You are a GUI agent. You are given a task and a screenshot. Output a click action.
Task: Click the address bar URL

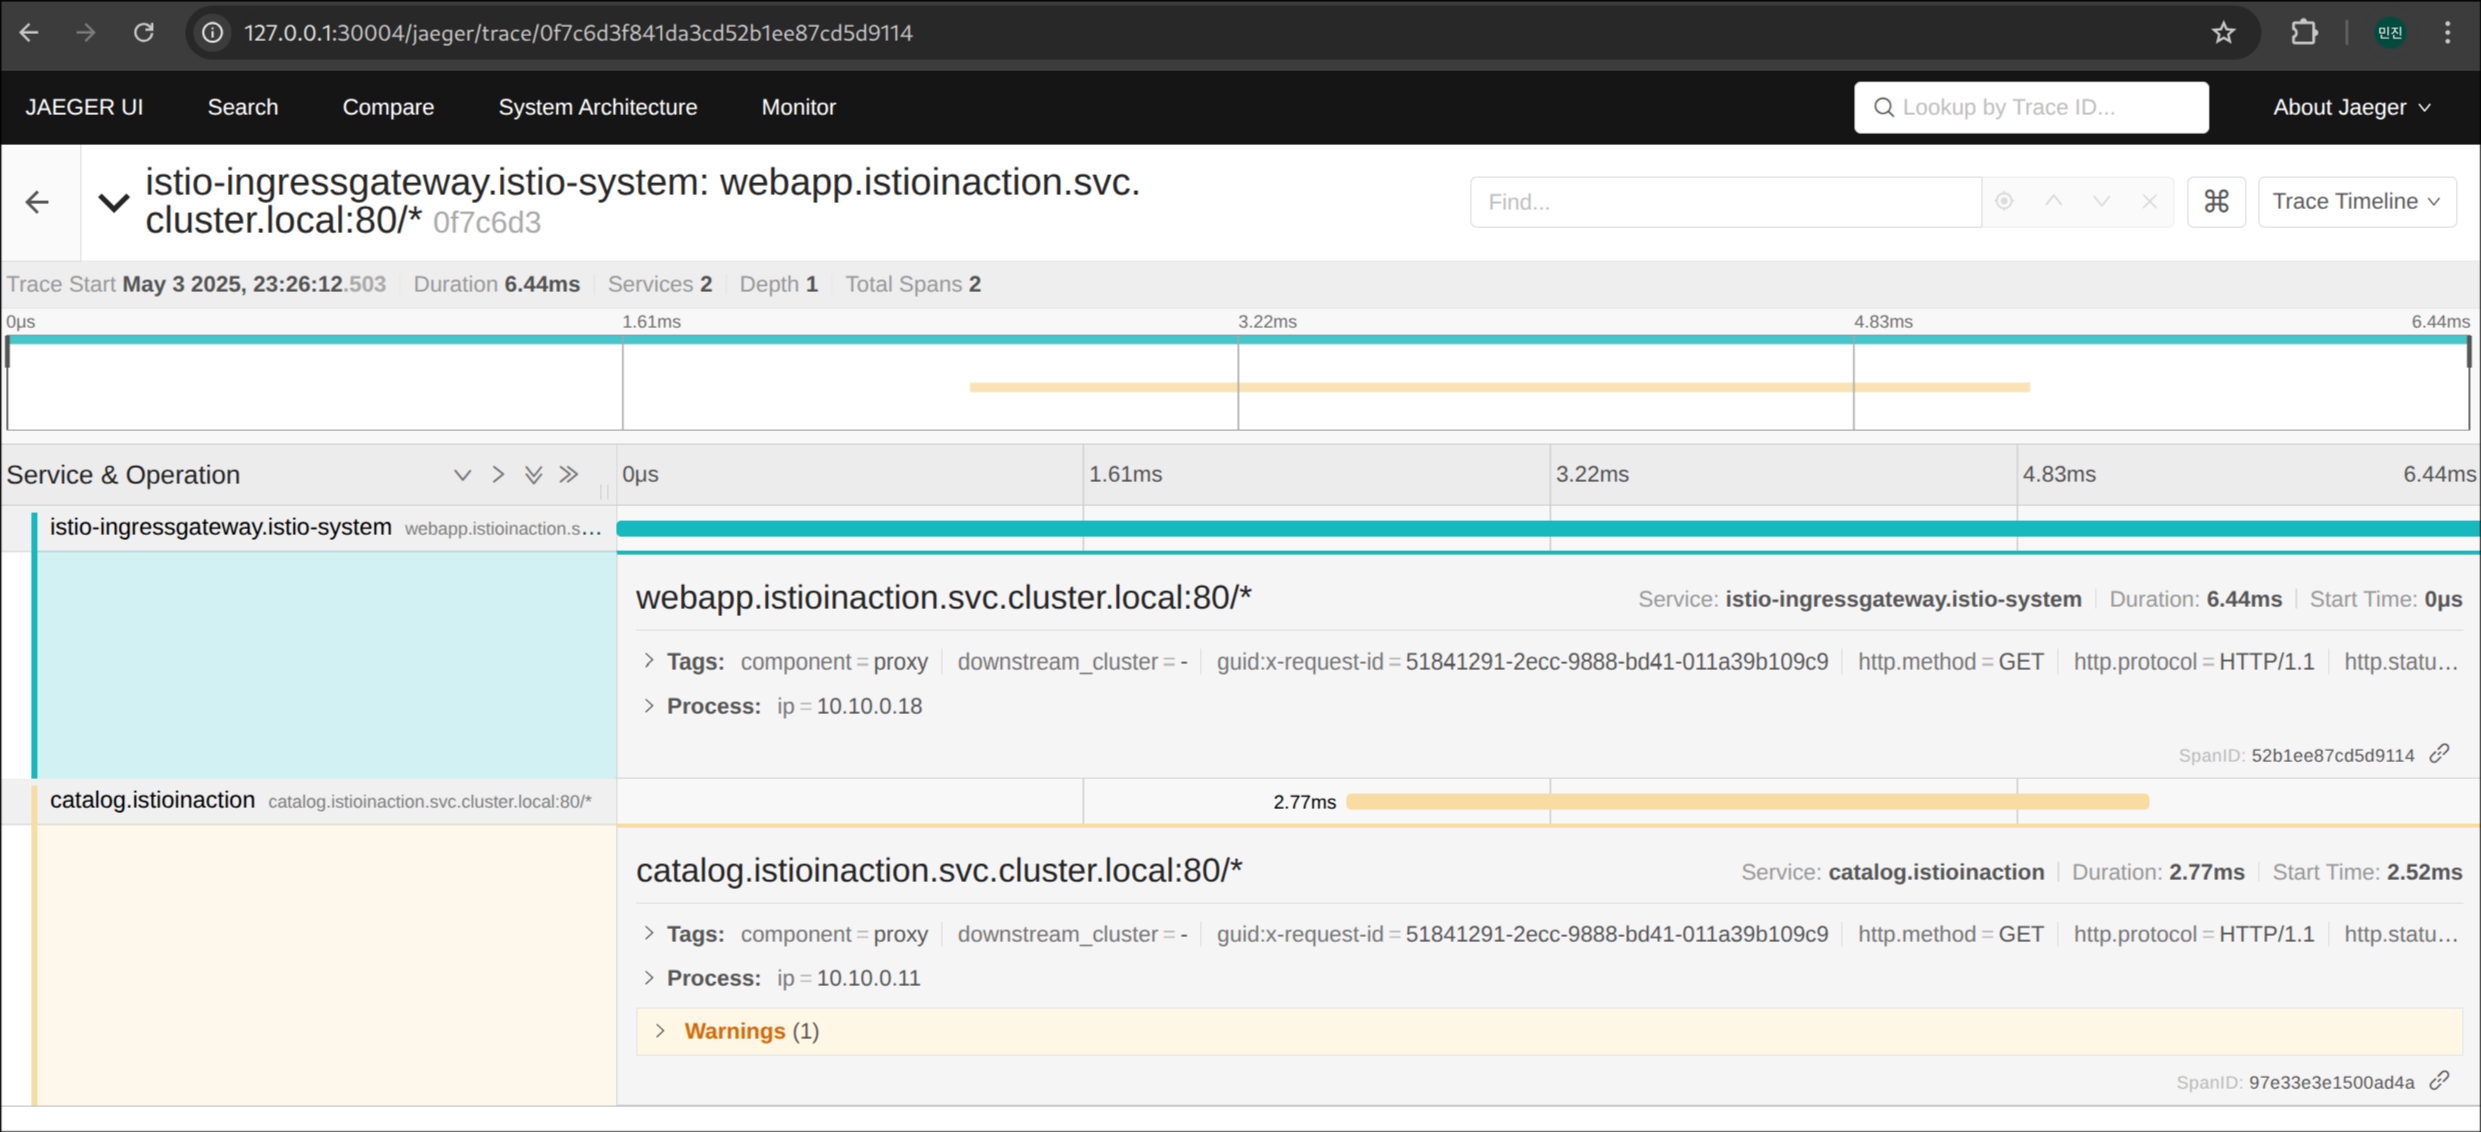pyautogui.click(x=578, y=33)
